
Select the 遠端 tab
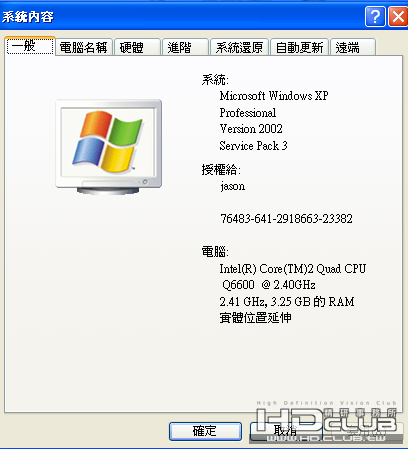coord(353,47)
